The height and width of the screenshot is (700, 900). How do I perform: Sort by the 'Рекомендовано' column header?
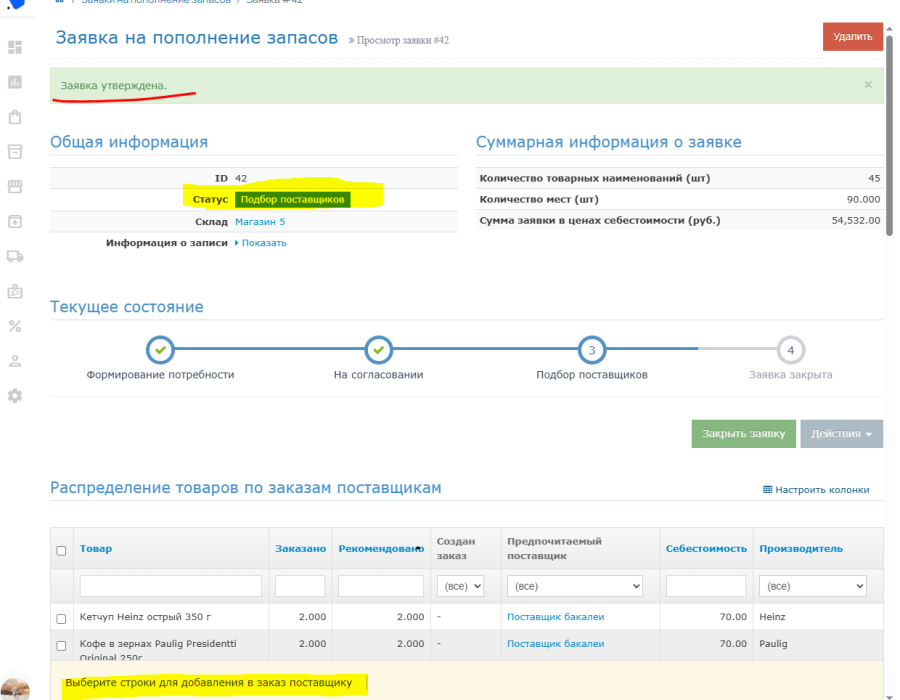[381, 549]
